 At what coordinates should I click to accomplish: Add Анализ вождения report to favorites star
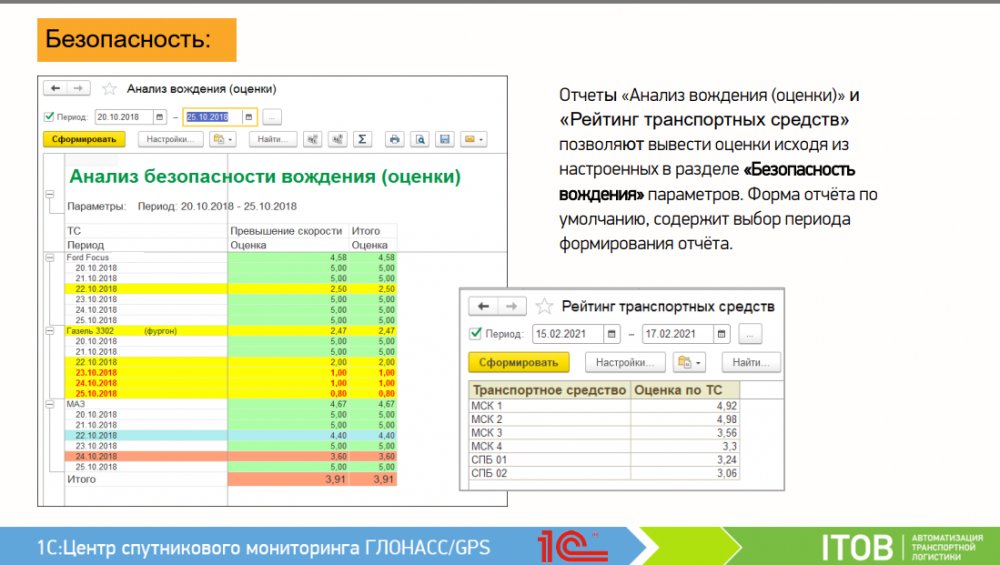[x=110, y=89]
